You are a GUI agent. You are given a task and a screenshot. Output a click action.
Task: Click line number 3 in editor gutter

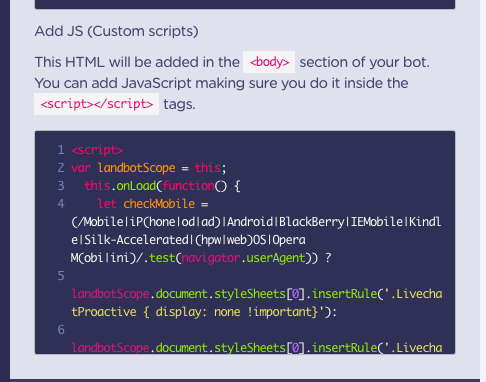pos(61,186)
